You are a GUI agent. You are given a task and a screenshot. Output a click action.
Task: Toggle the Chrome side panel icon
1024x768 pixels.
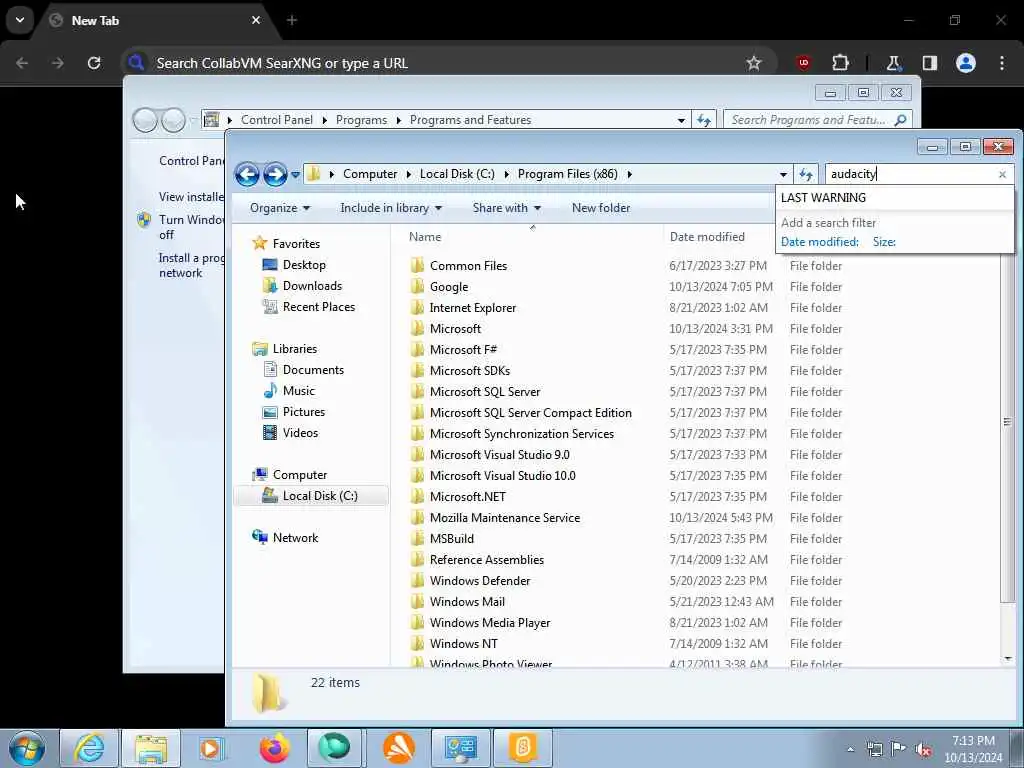click(x=929, y=63)
